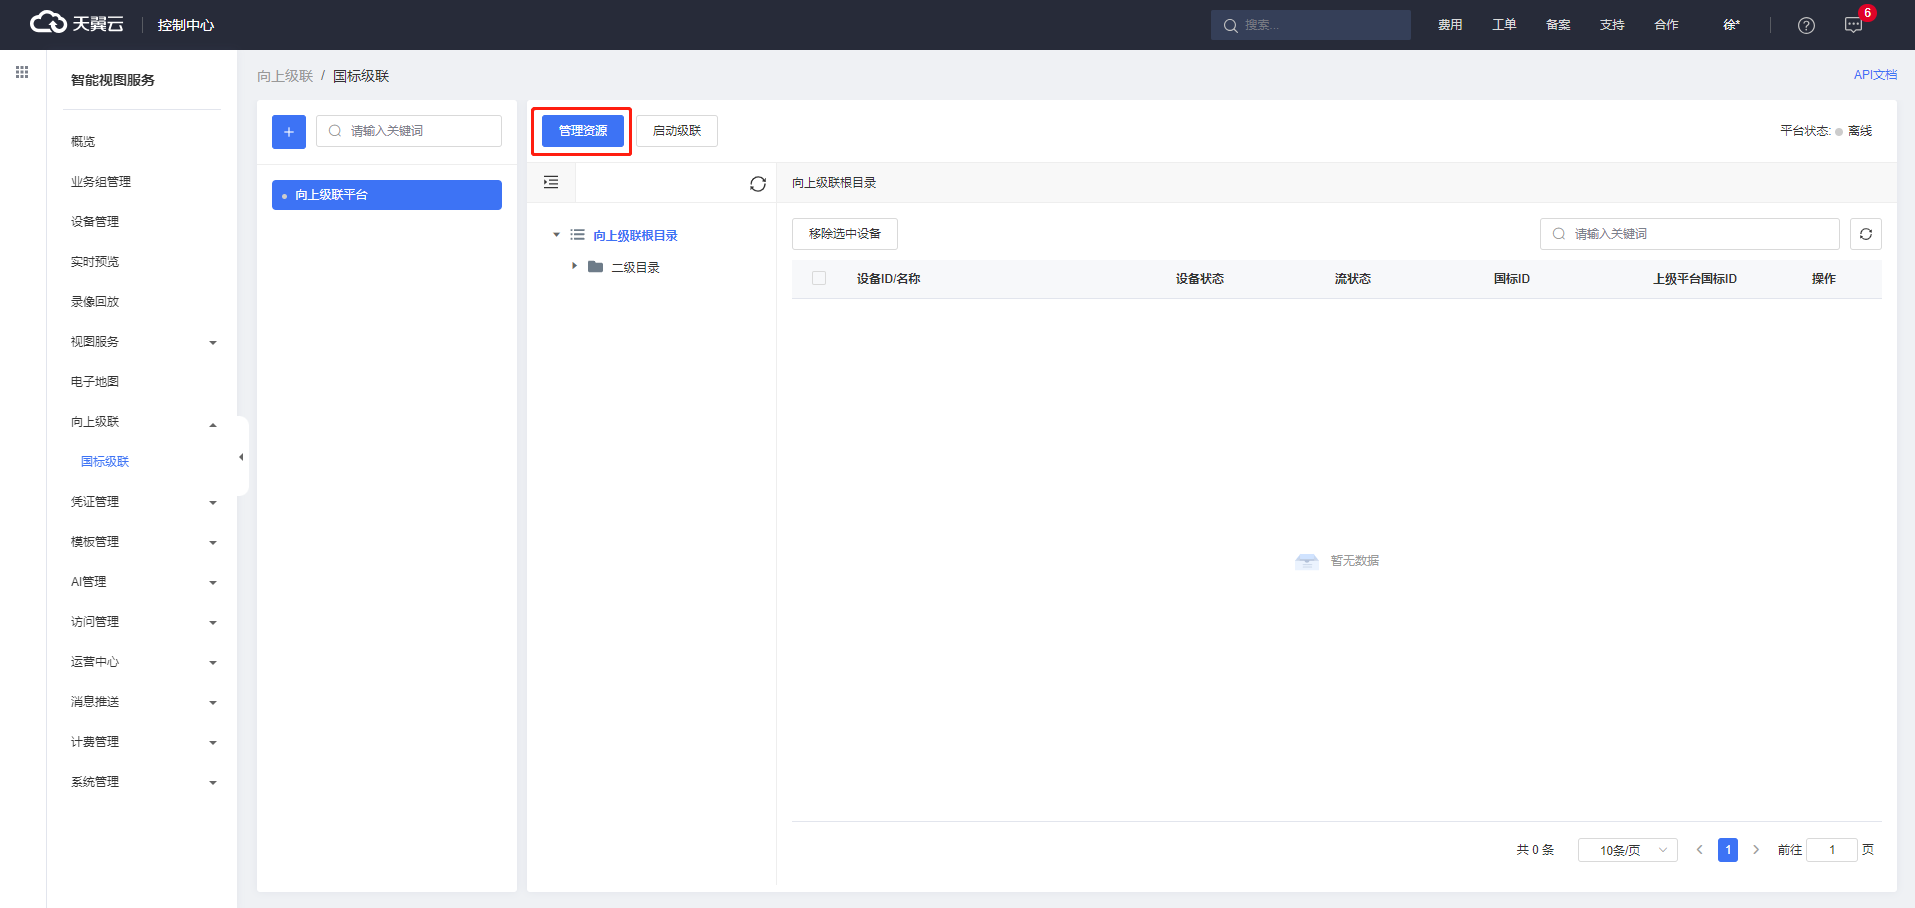Open the help question mark icon

pyautogui.click(x=1805, y=25)
